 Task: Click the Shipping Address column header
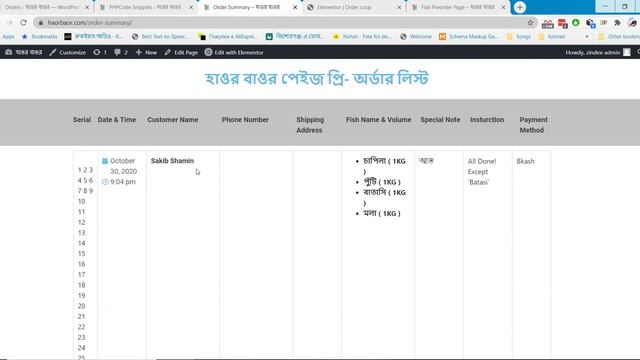tap(310, 125)
